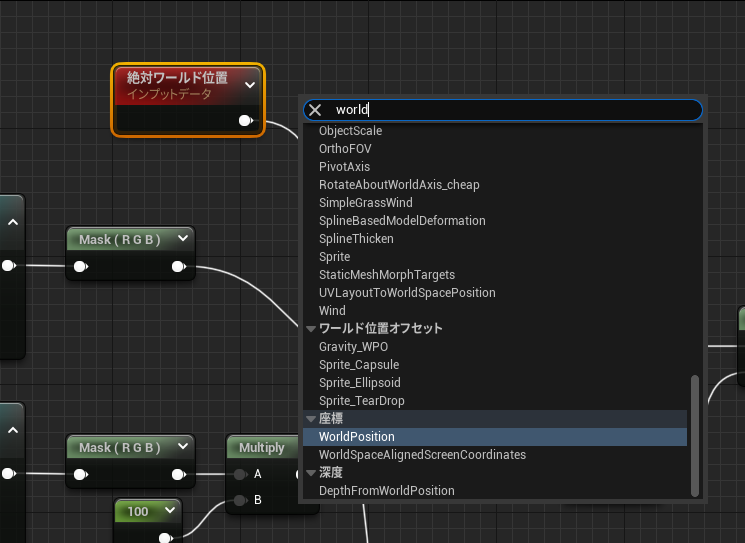Collapse the 深度 category
Image resolution: width=745 pixels, height=543 pixels.
pyautogui.click(x=311, y=473)
